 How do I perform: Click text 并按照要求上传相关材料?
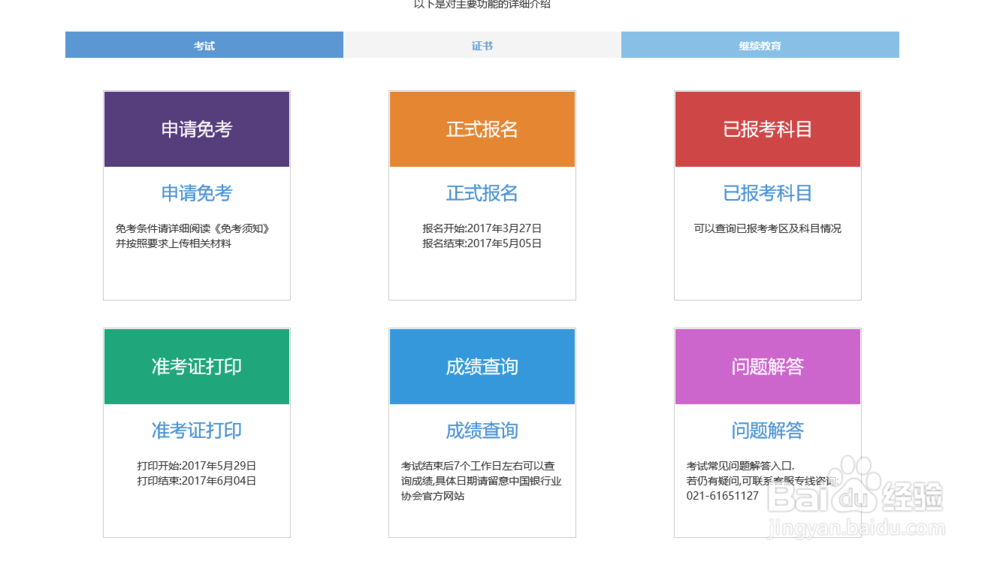pyautogui.click(x=173, y=244)
